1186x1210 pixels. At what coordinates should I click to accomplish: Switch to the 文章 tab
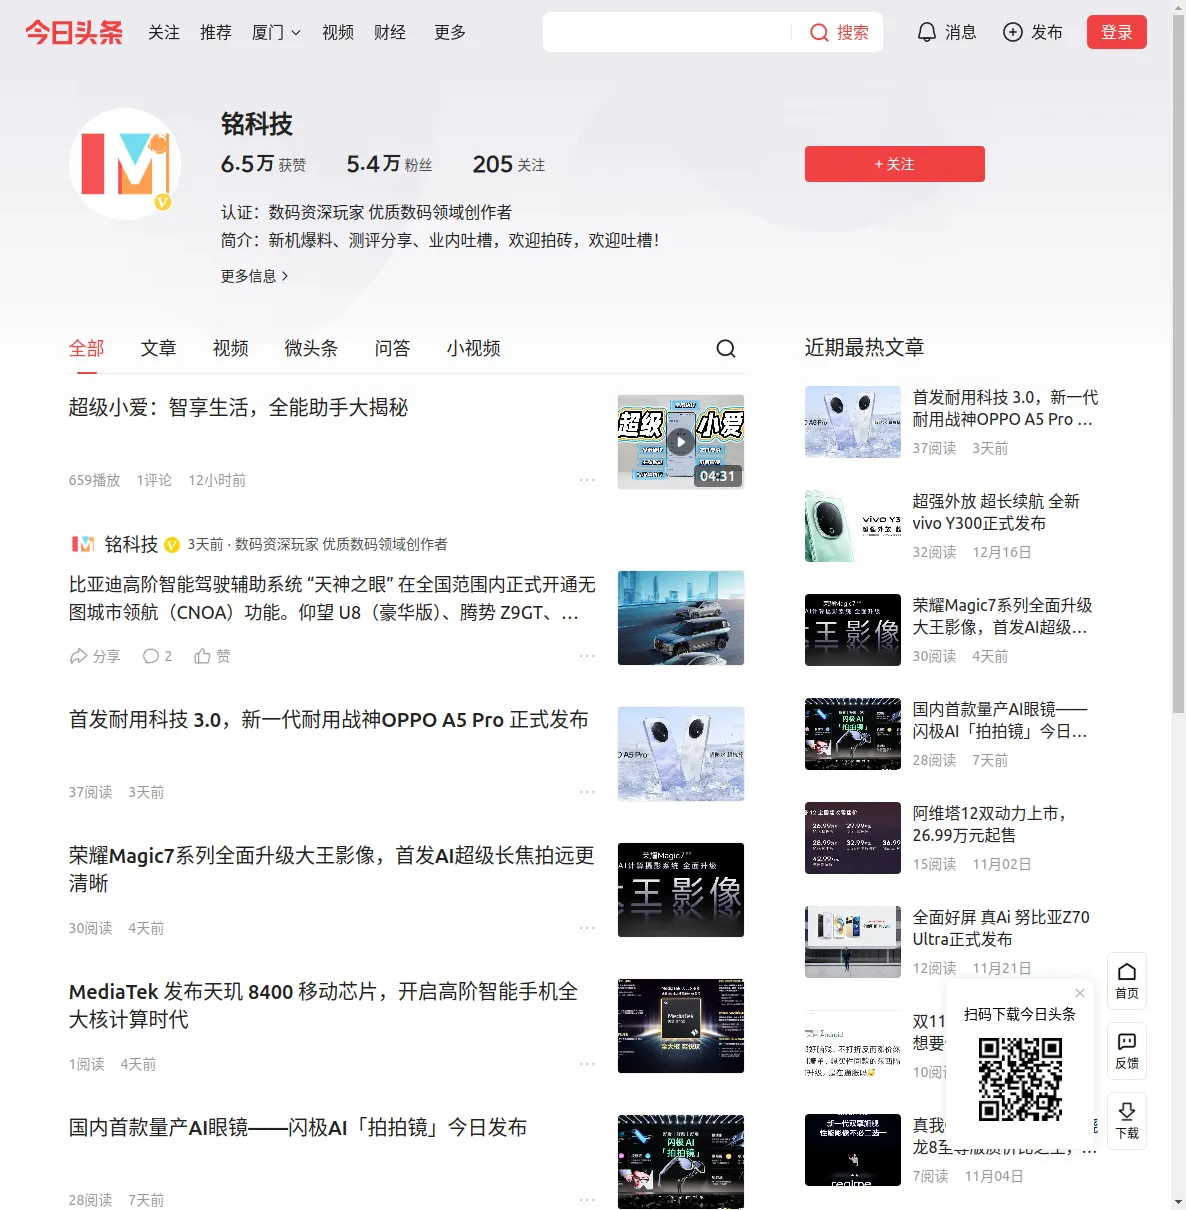coord(159,348)
